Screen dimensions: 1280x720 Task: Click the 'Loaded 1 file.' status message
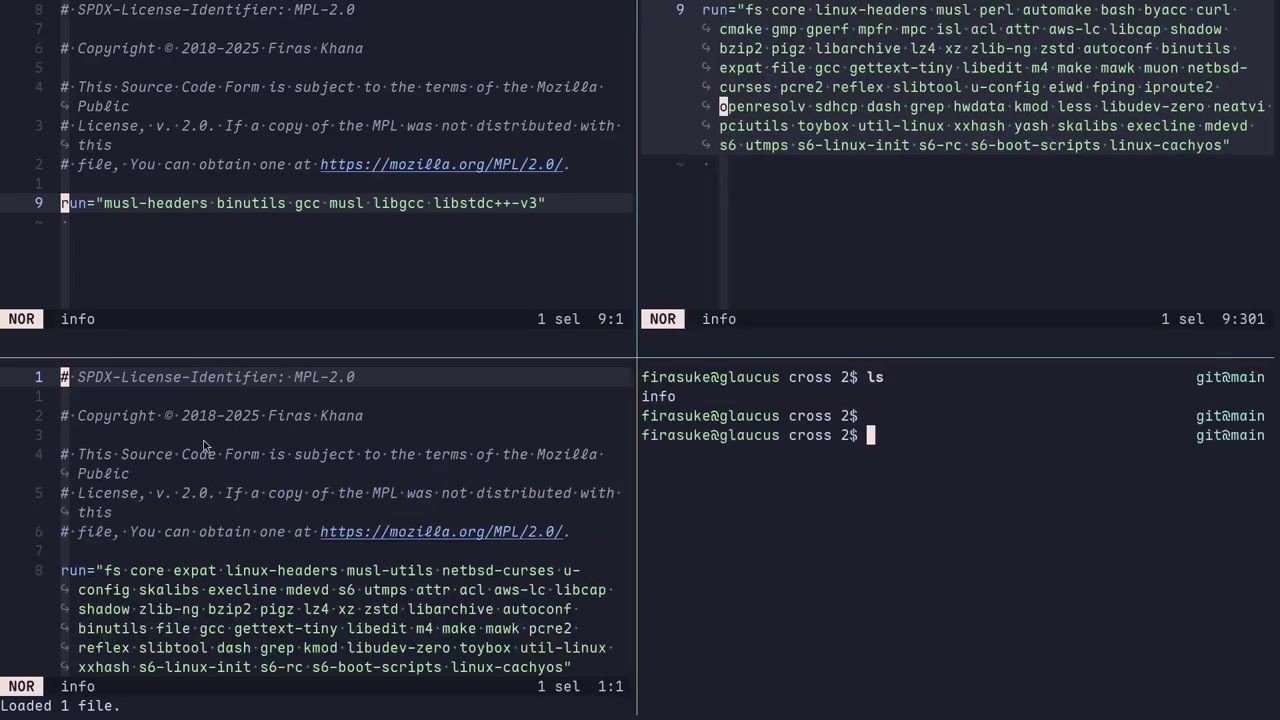point(60,705)
